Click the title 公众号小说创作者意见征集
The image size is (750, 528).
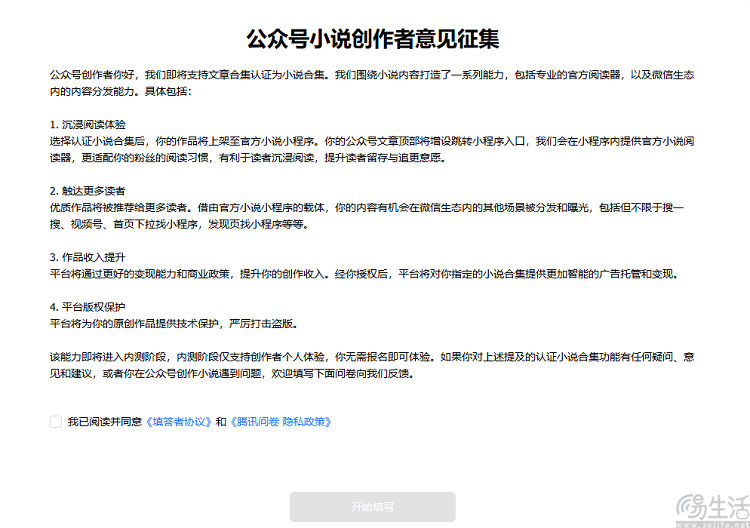(x=373, y=39)
